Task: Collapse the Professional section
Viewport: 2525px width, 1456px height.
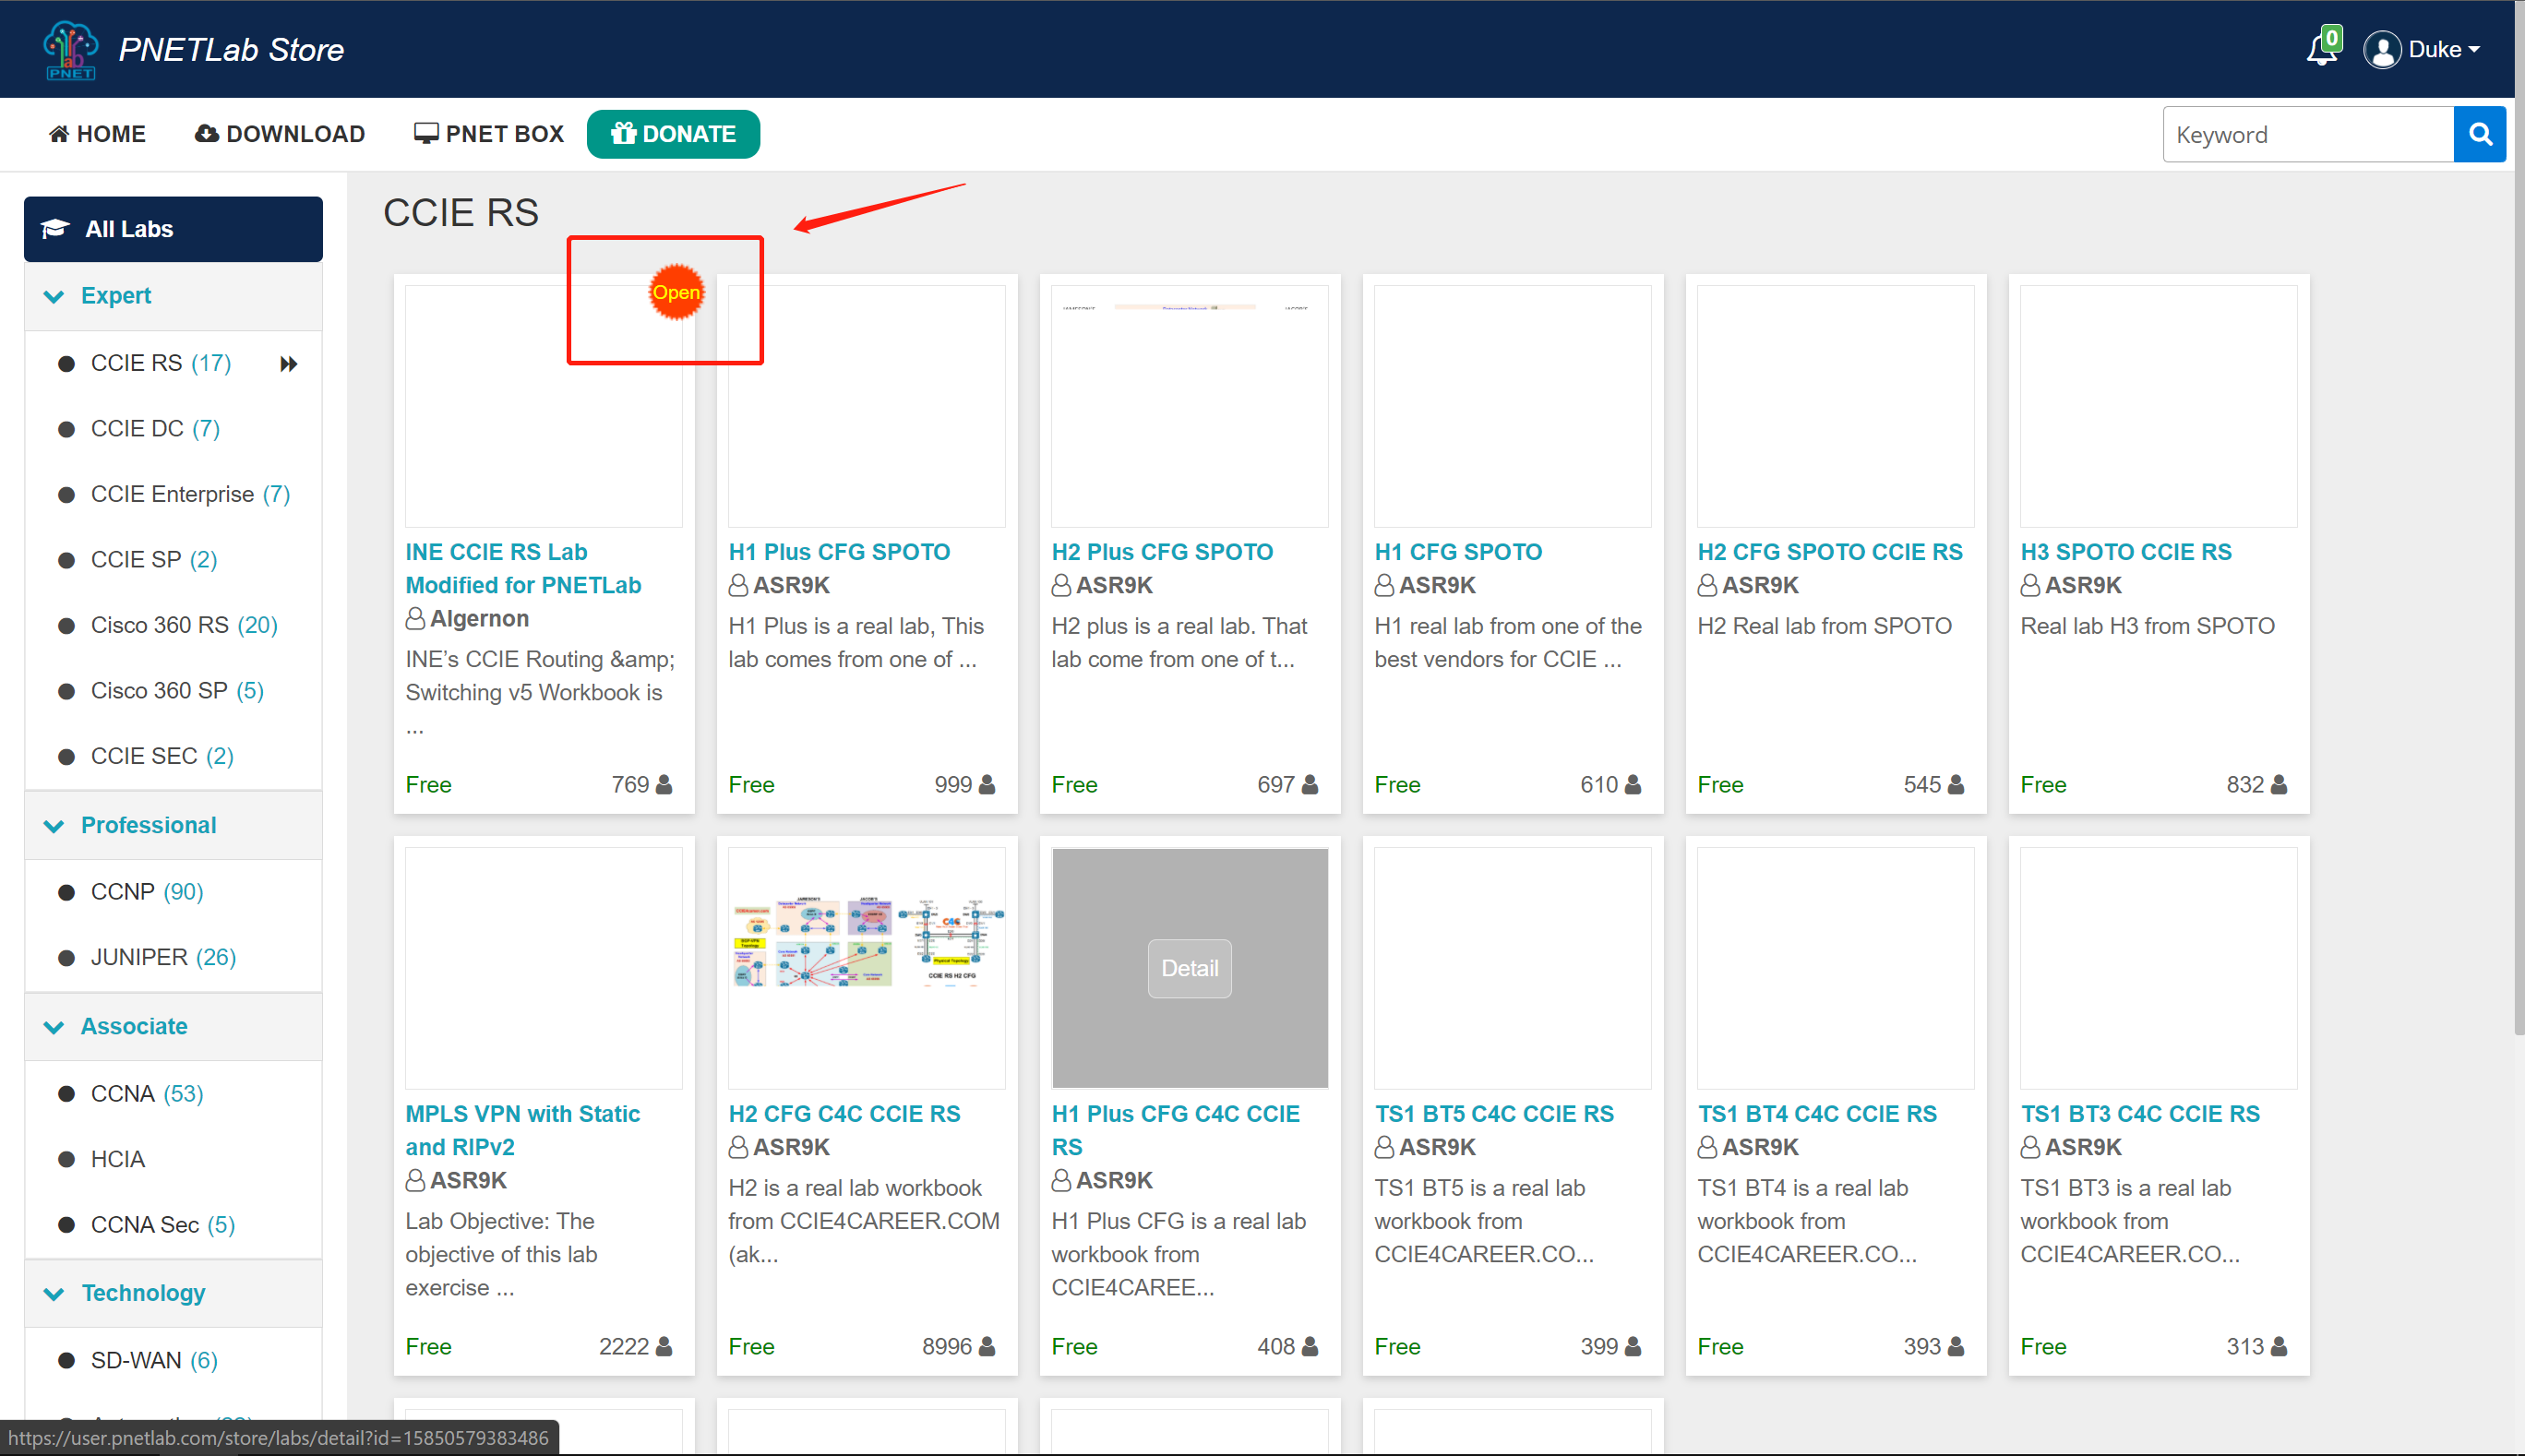Action: tap(173, 825)
